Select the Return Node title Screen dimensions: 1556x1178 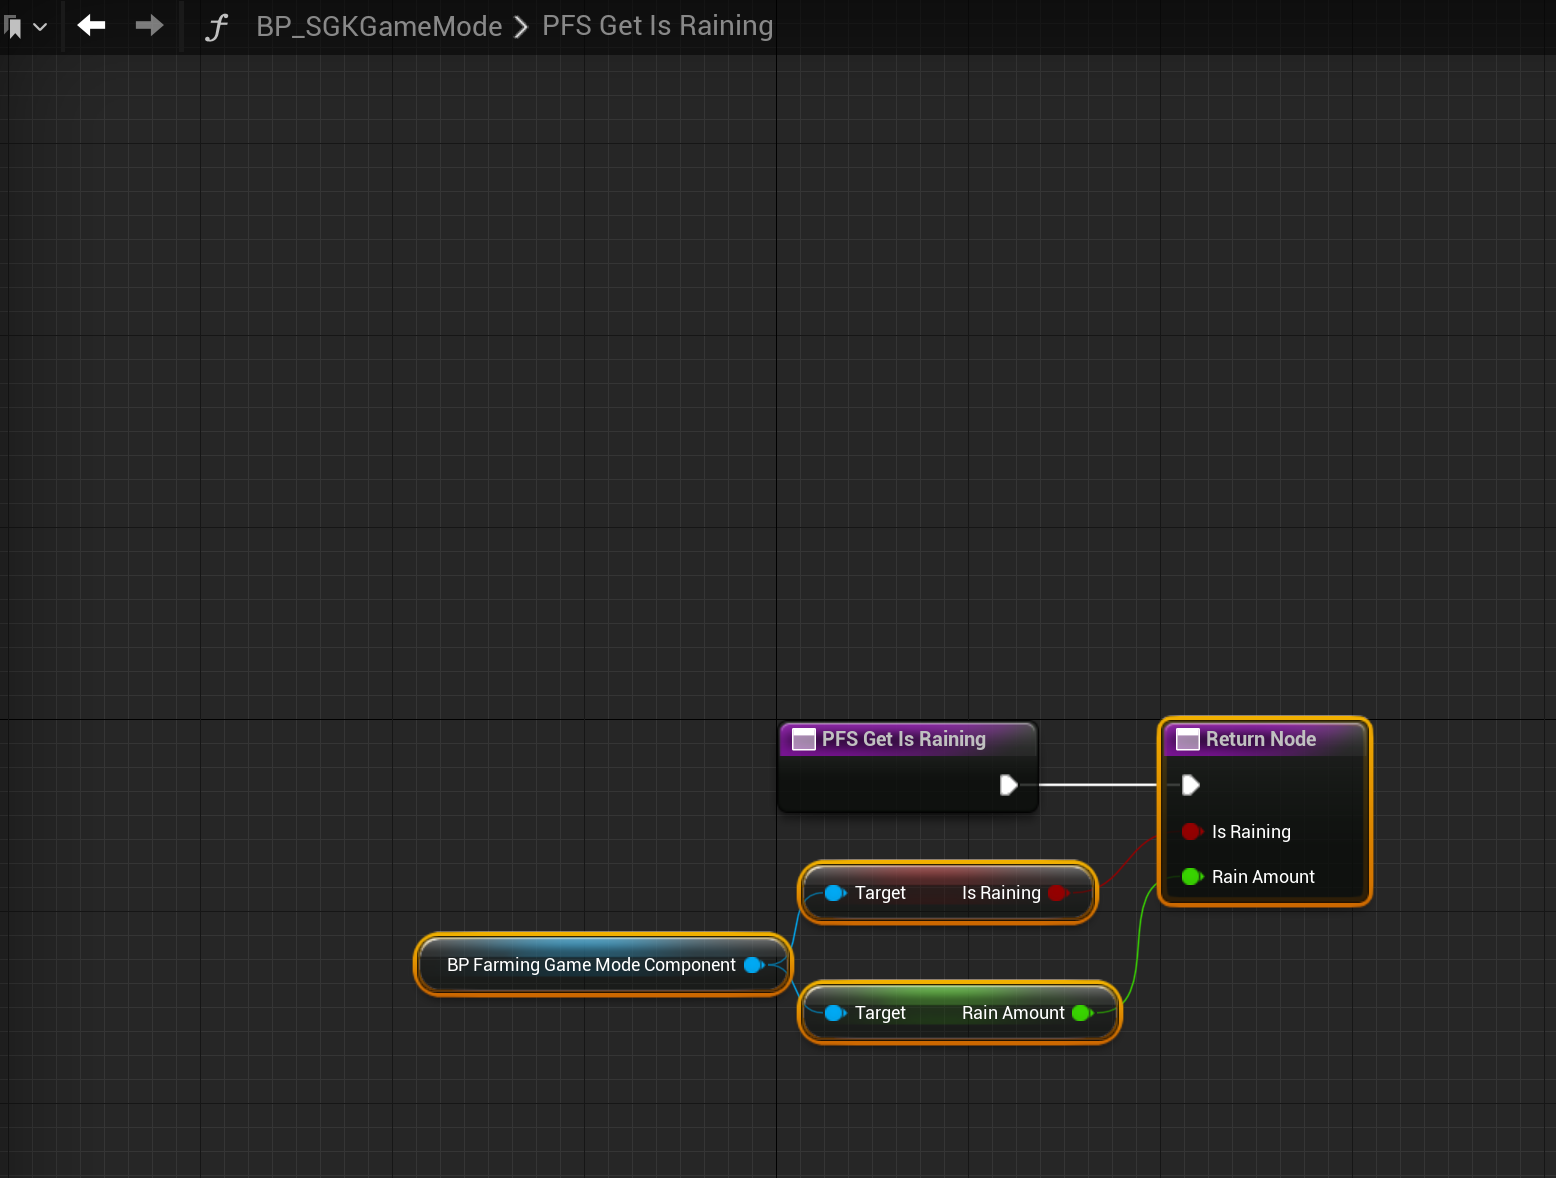(1260, 739)
